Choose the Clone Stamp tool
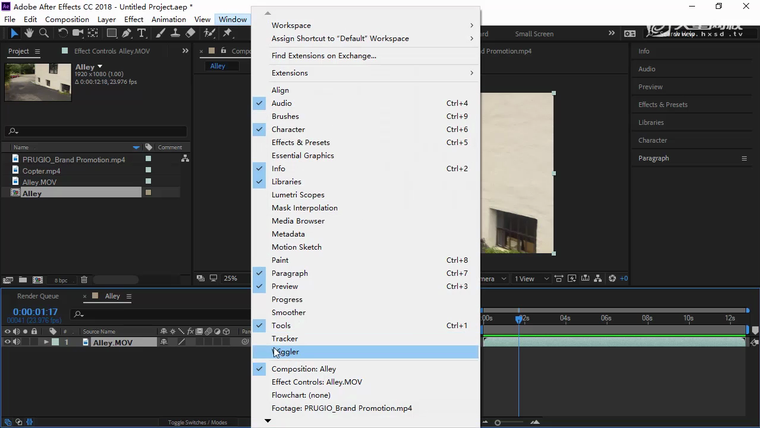This screenshot has width=760, height=428. [174, 33]
